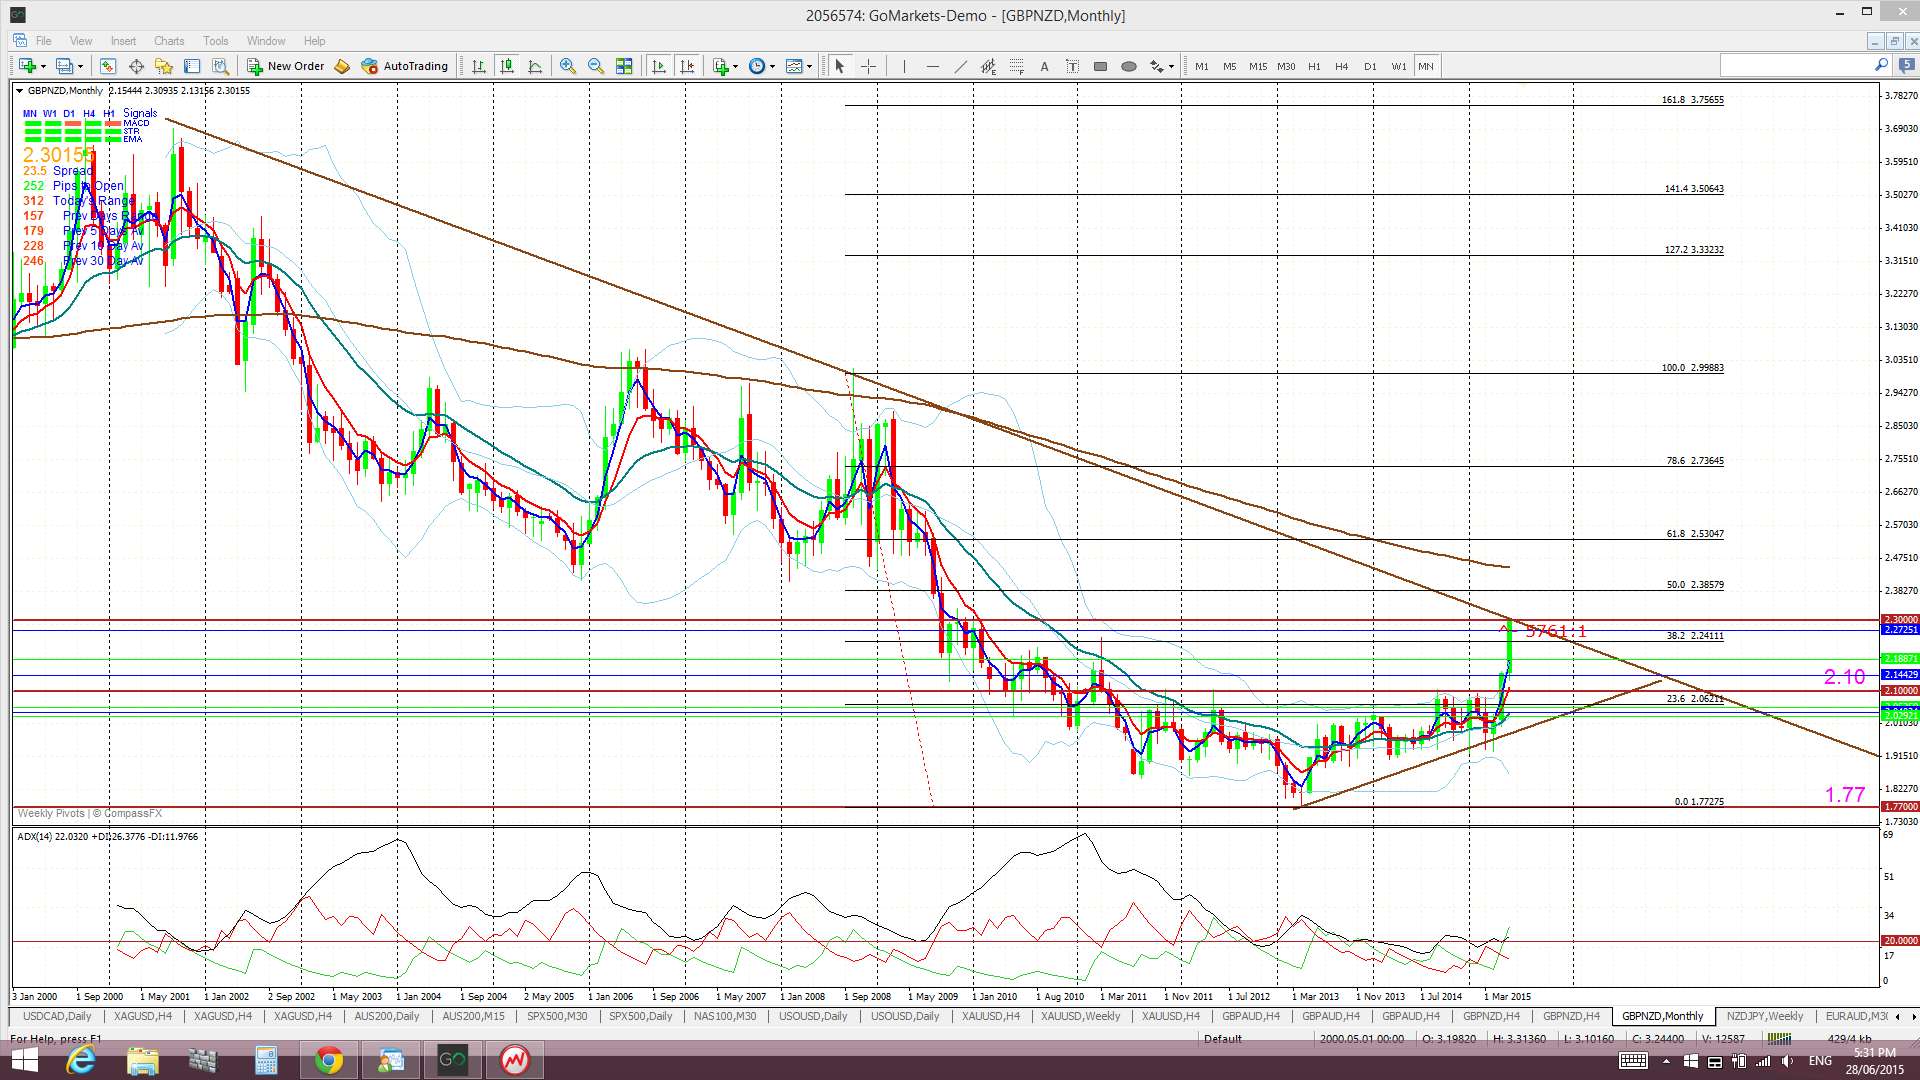
Task: Click the Zoom In magnifier icon
Action: [567, 66]
